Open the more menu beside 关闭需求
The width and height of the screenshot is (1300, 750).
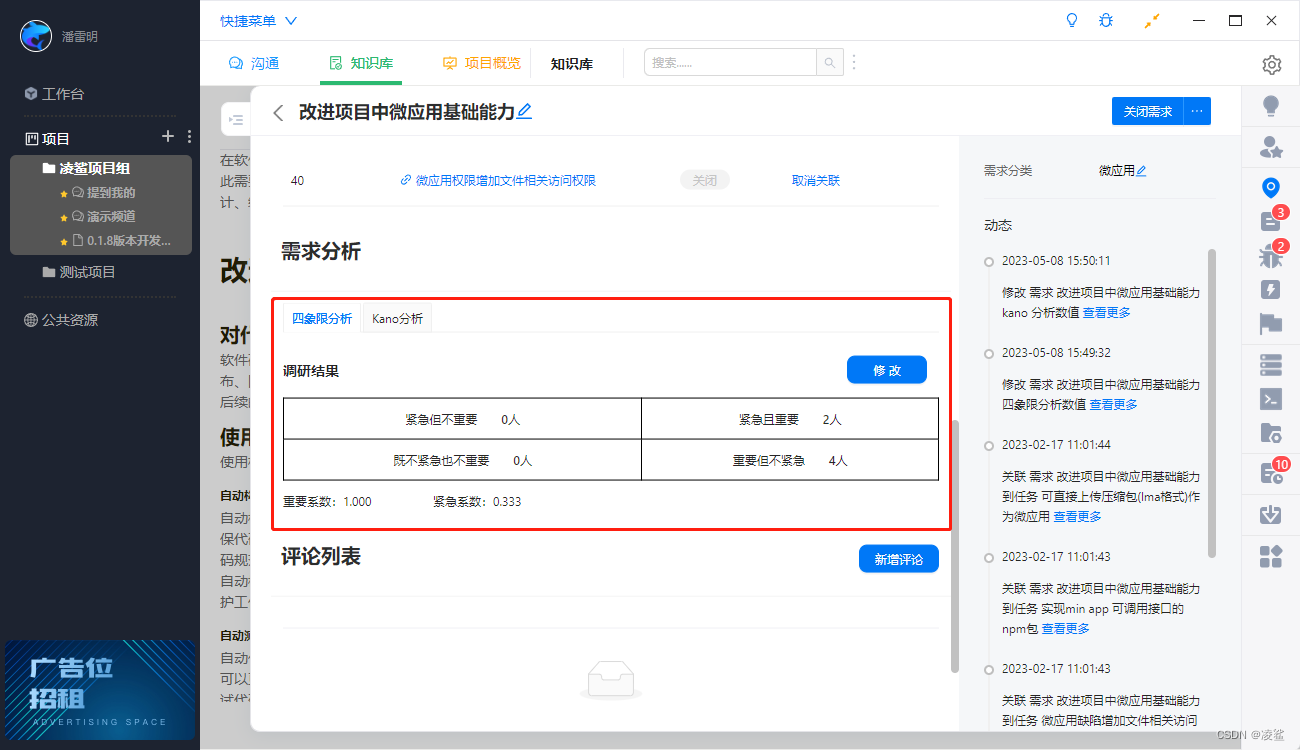[x=1197, y=112]
